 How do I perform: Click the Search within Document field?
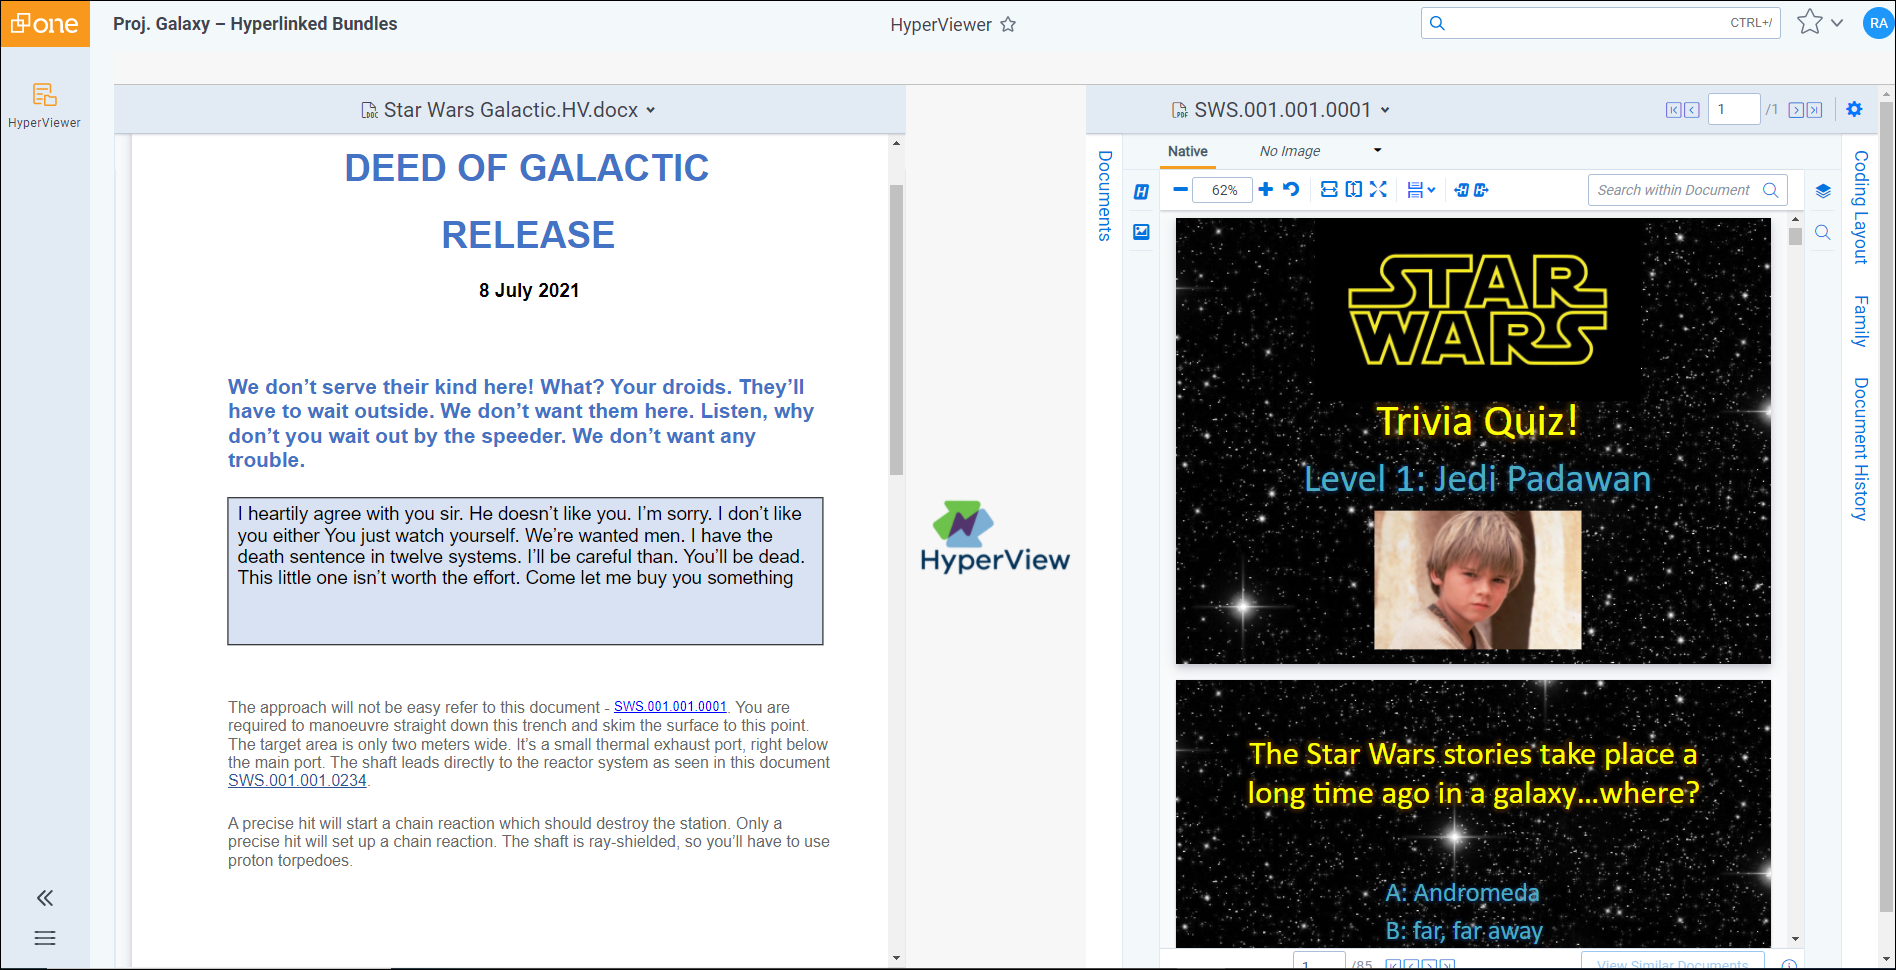pyautogui.click(x=1673, y=190)
